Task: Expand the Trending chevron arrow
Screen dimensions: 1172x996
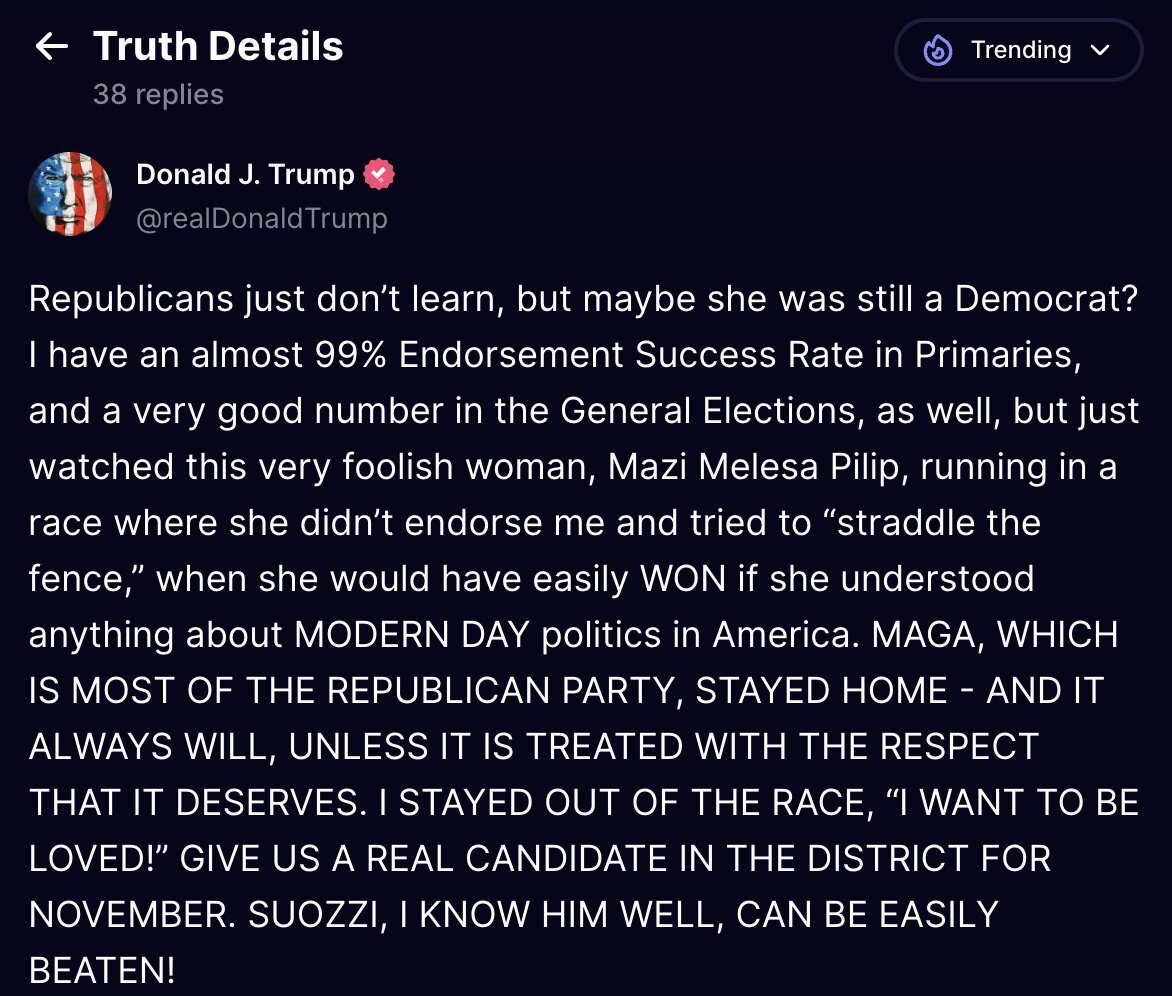Action: (1101, 51)
